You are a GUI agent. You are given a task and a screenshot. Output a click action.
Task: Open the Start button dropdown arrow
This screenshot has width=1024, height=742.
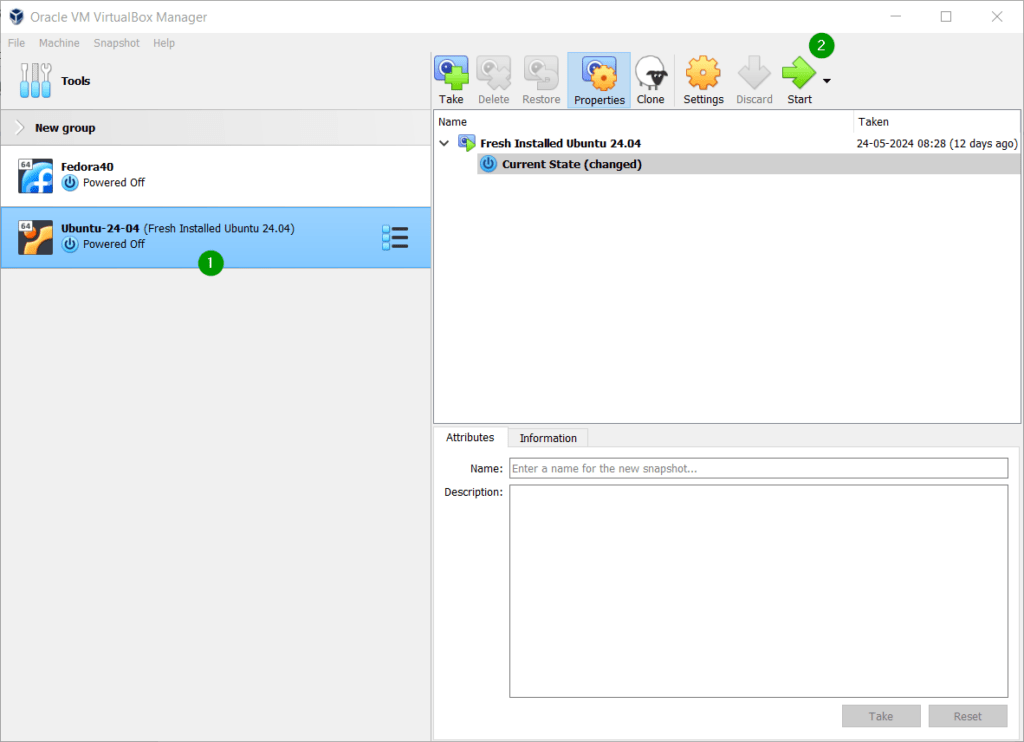coord(827,81)
